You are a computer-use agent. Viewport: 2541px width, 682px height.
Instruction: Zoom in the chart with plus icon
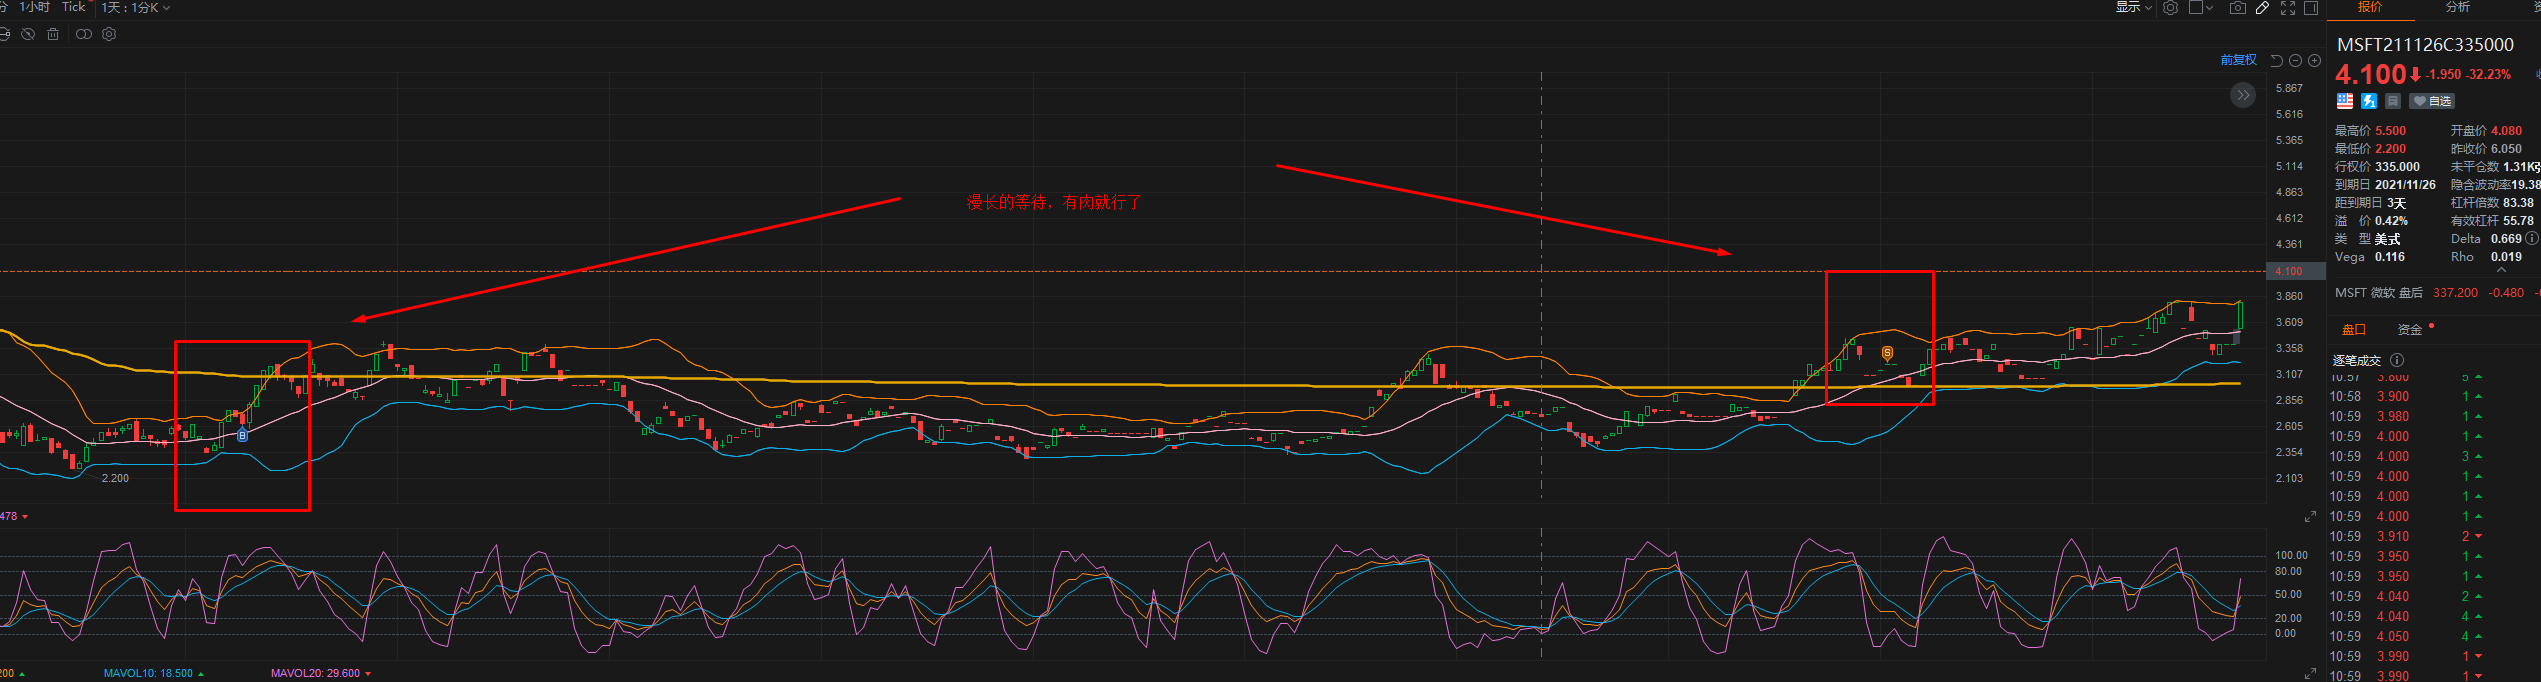click(x=2314, y=60)
